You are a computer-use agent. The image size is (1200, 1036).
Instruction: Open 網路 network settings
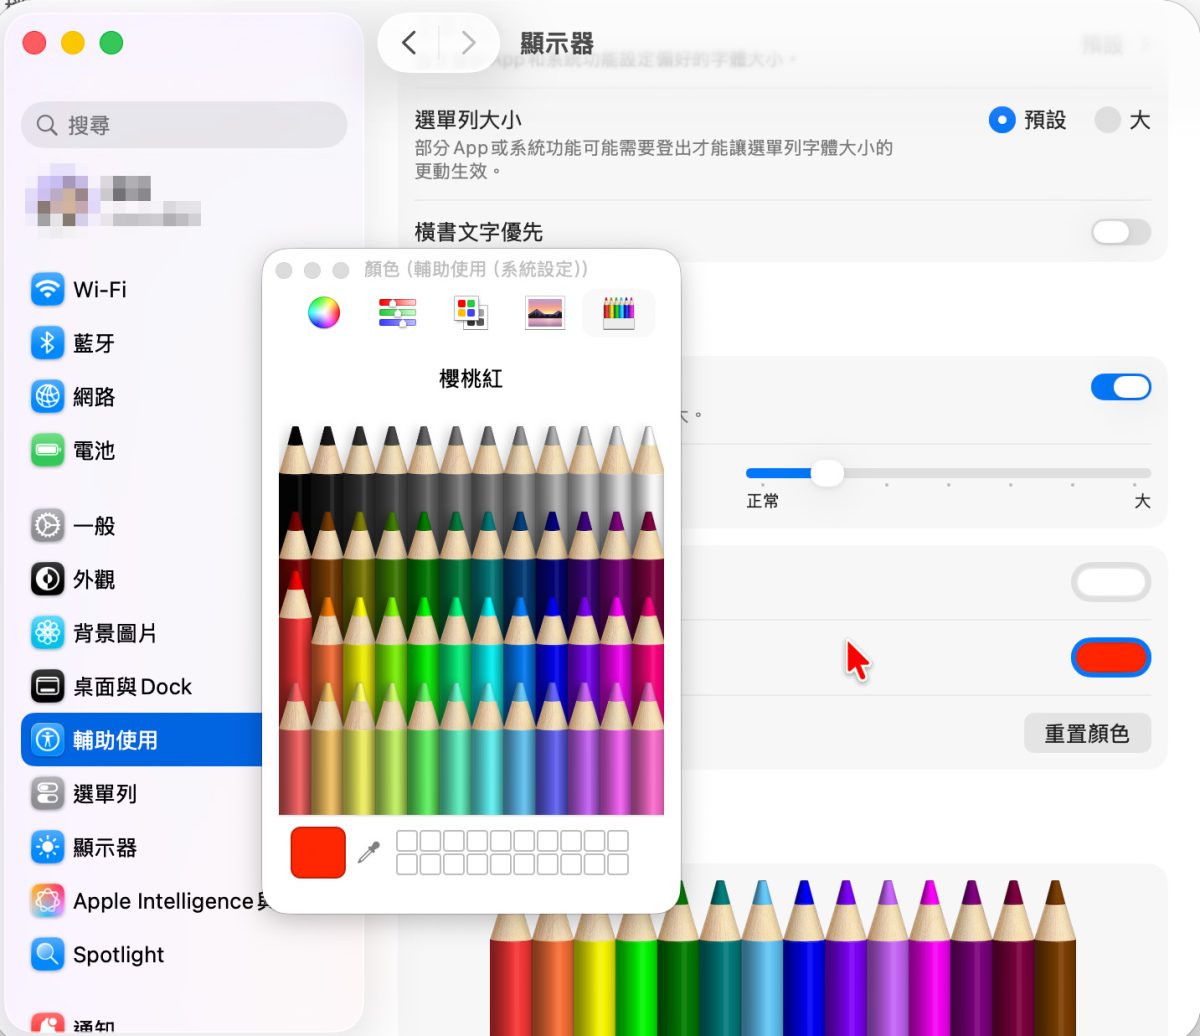click(x=140, y=397)
